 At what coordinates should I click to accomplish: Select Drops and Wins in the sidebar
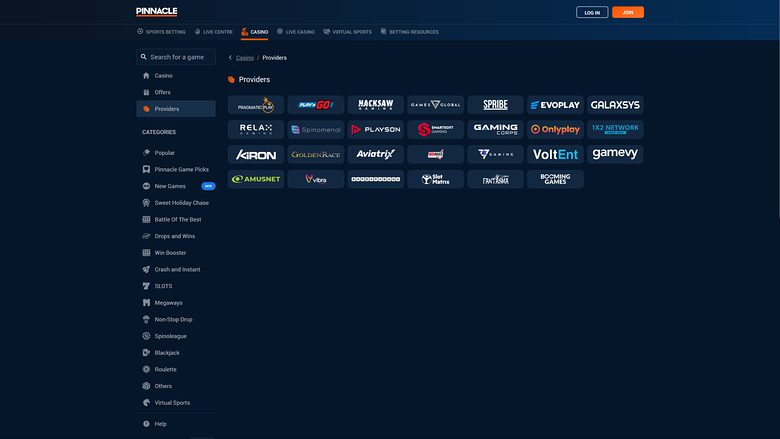pyautogui.click(x=174, y=236)
